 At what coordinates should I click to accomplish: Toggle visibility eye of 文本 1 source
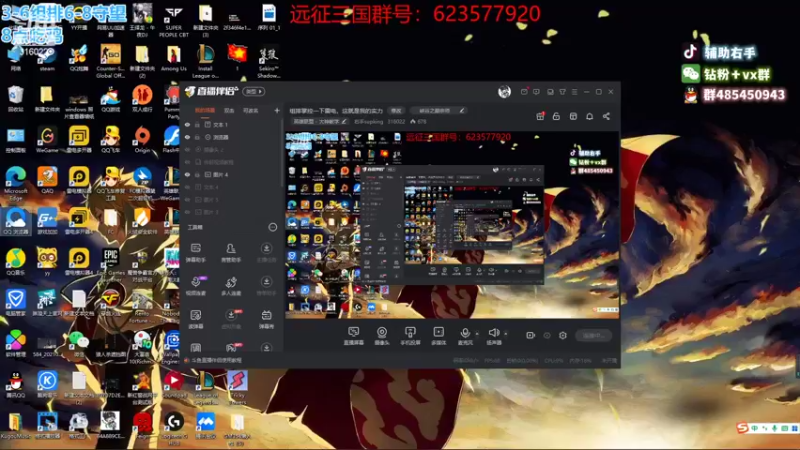[187, 124]
